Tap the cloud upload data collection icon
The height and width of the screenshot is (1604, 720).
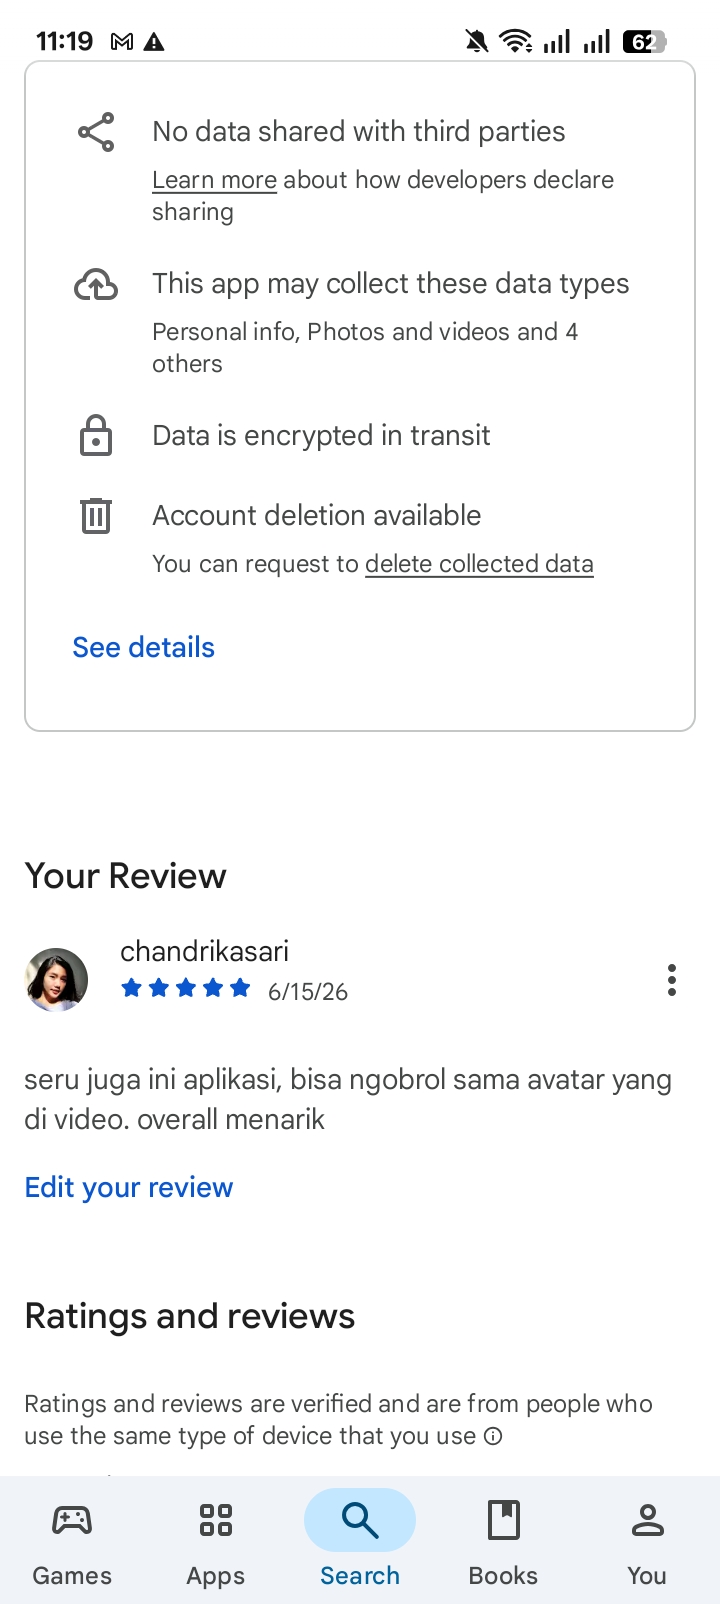tap(96, 285)
